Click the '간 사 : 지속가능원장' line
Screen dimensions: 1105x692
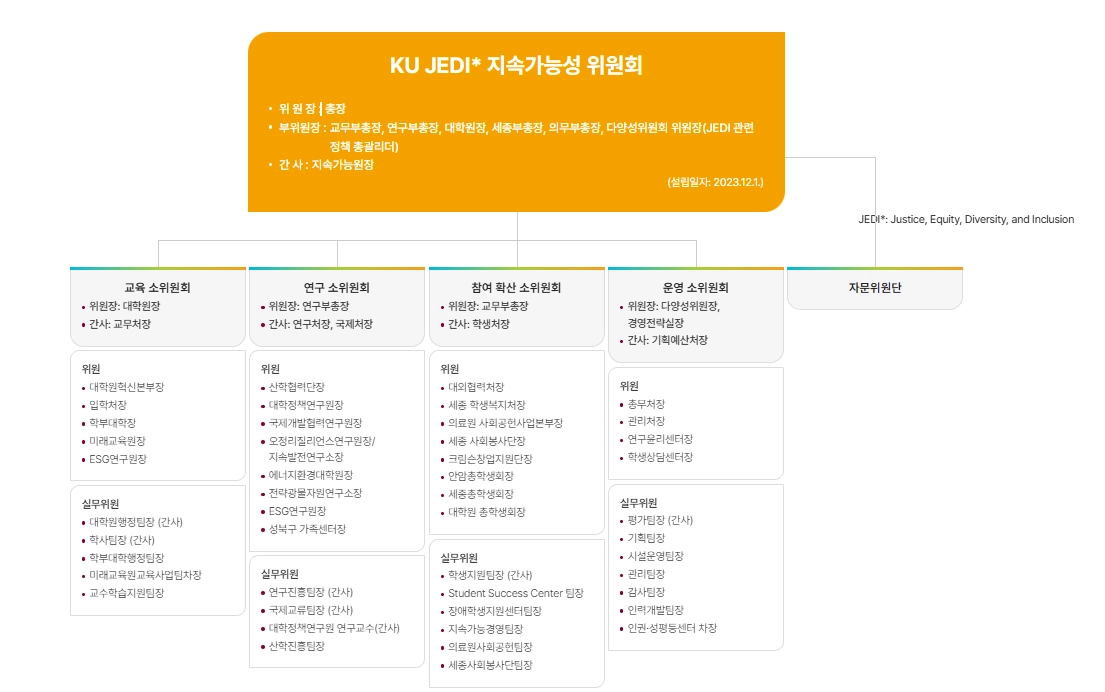click(326, 164)
